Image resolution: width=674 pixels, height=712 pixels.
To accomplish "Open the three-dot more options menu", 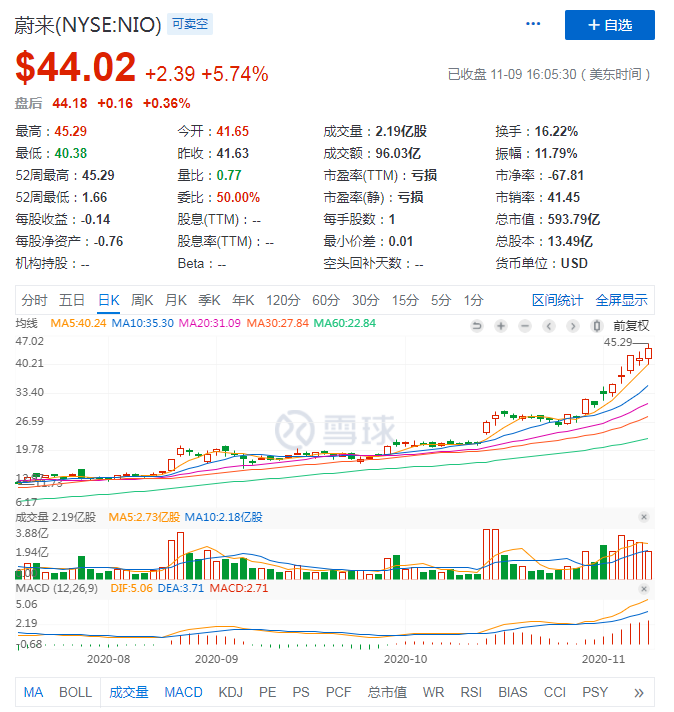I will click(533, 24).
